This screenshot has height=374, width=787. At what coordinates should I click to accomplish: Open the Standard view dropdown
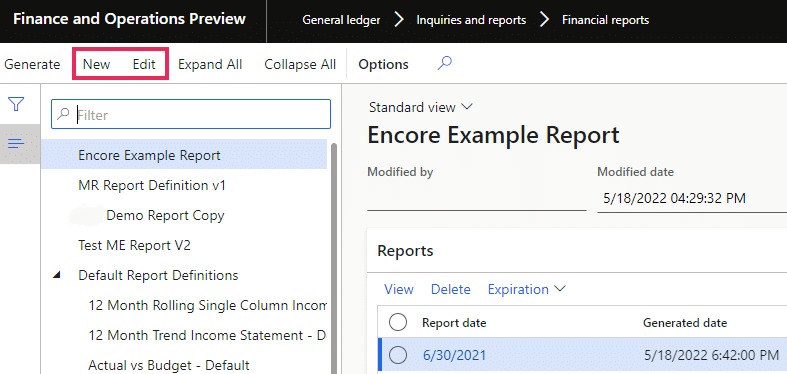421,107
